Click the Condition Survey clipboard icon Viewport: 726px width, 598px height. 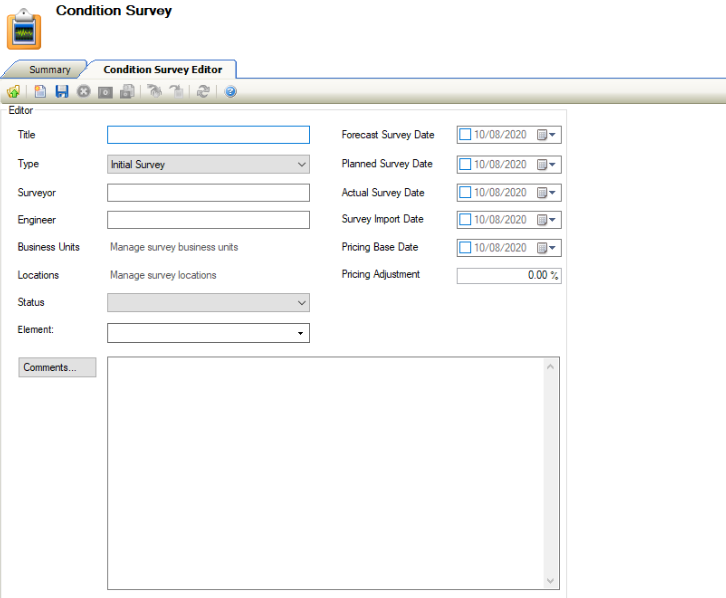(x=24, y=30)
